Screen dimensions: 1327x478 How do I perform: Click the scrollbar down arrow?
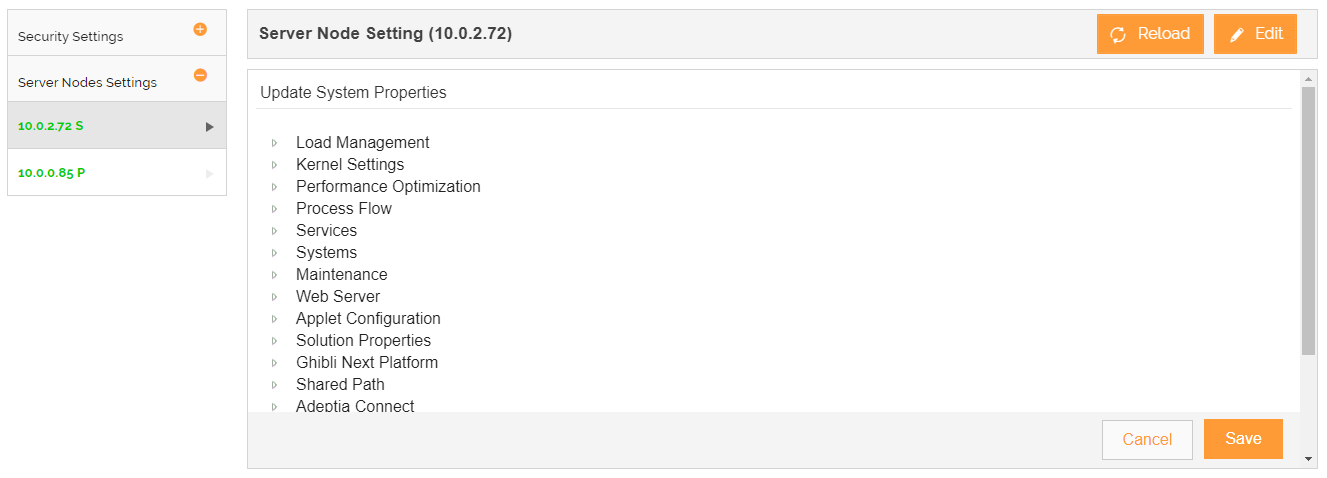1309,459
